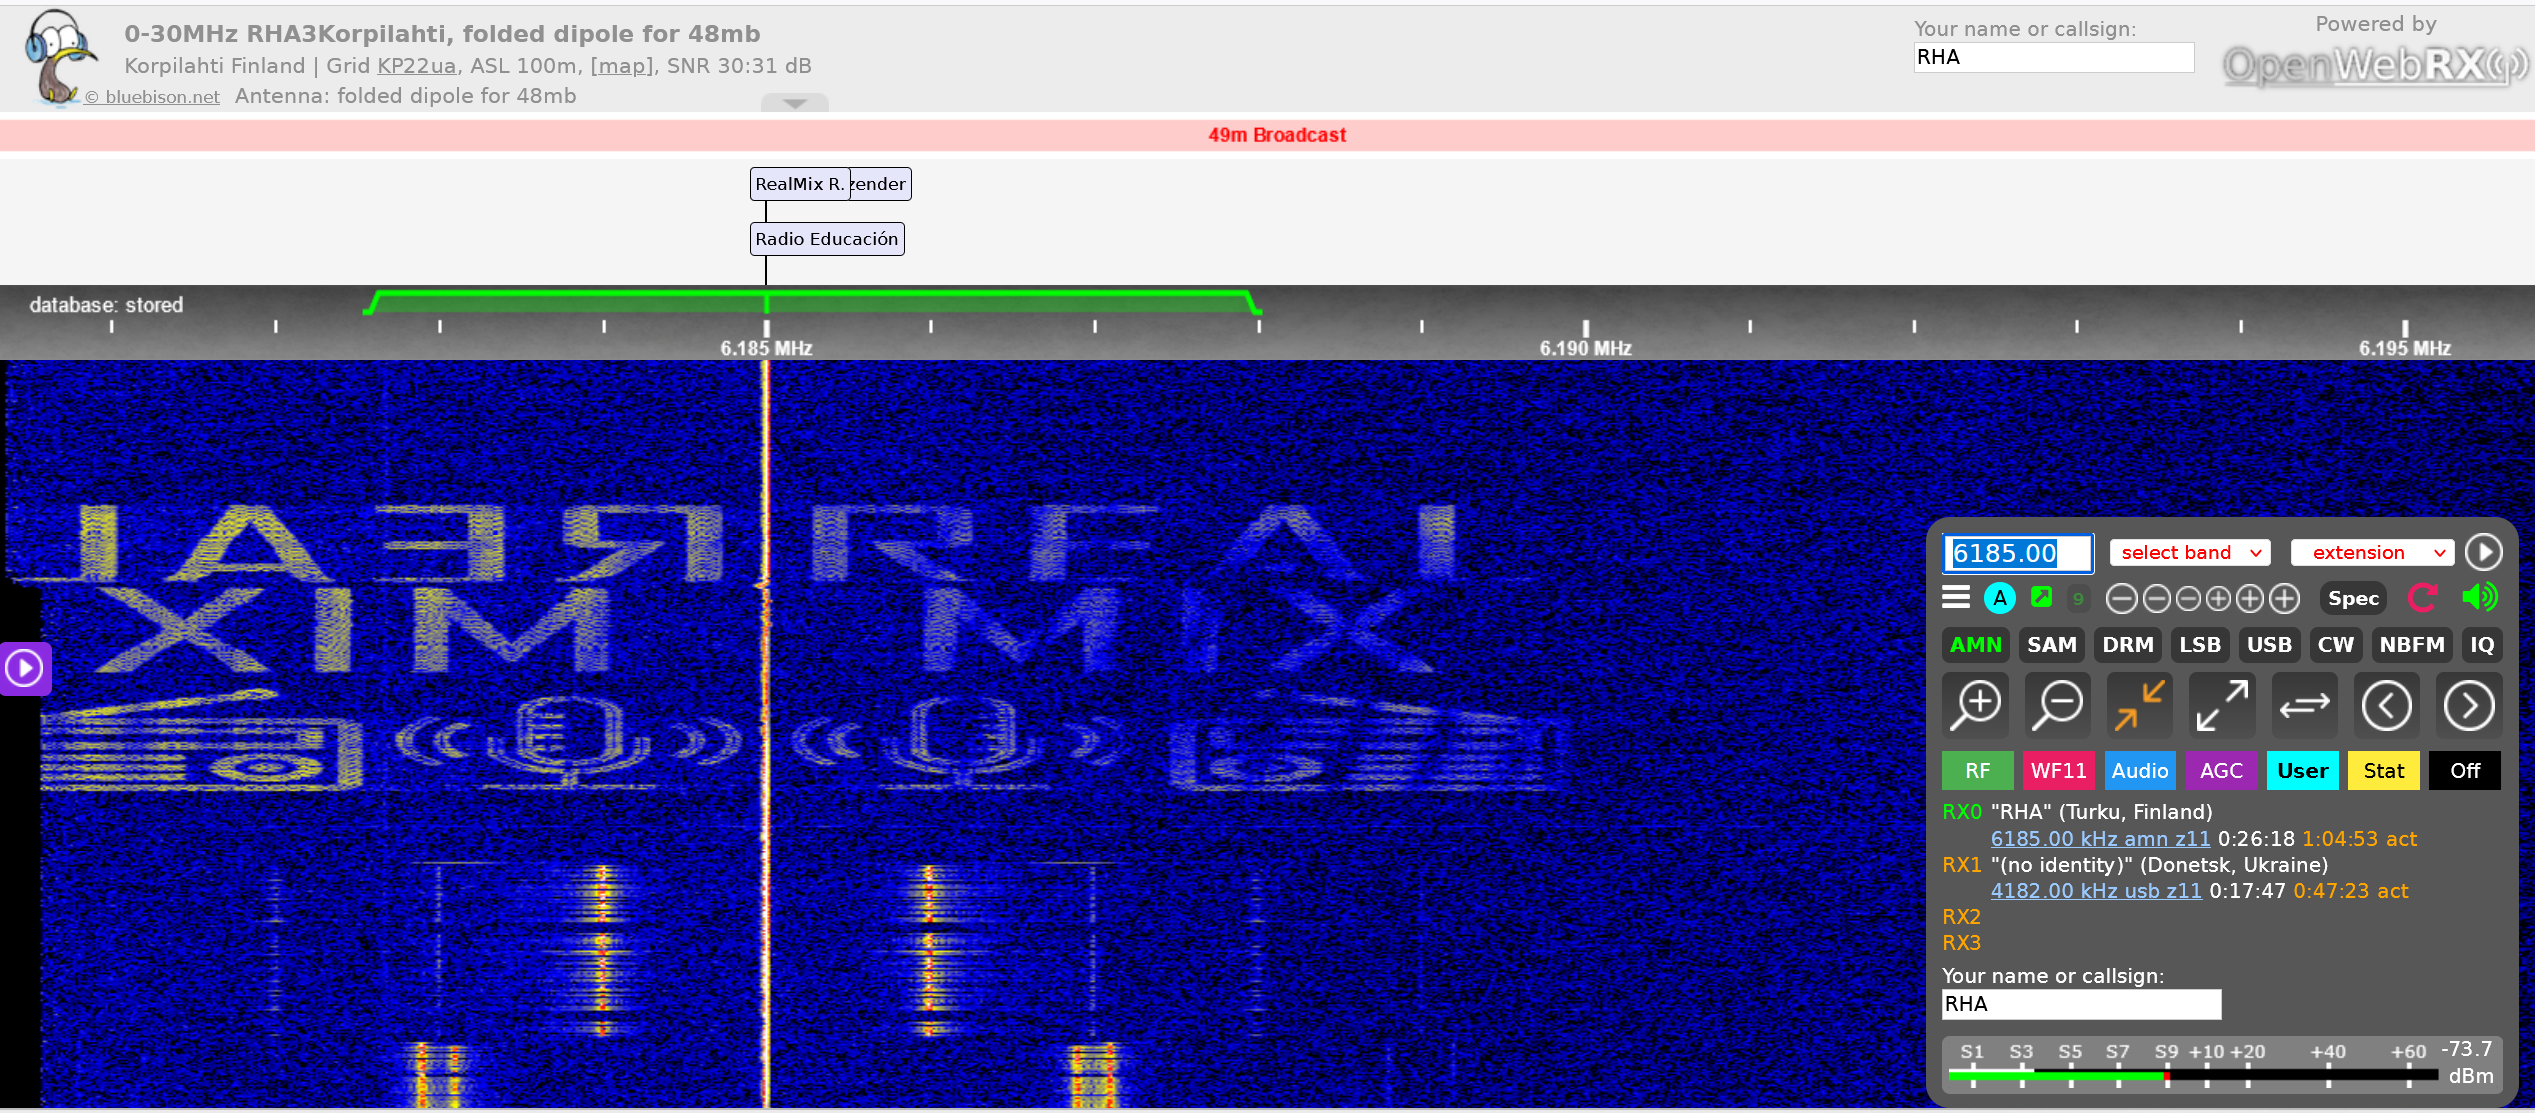Click the largest plus frequency step button
2535x1113 pixels.
click(x=2285, y=599)
